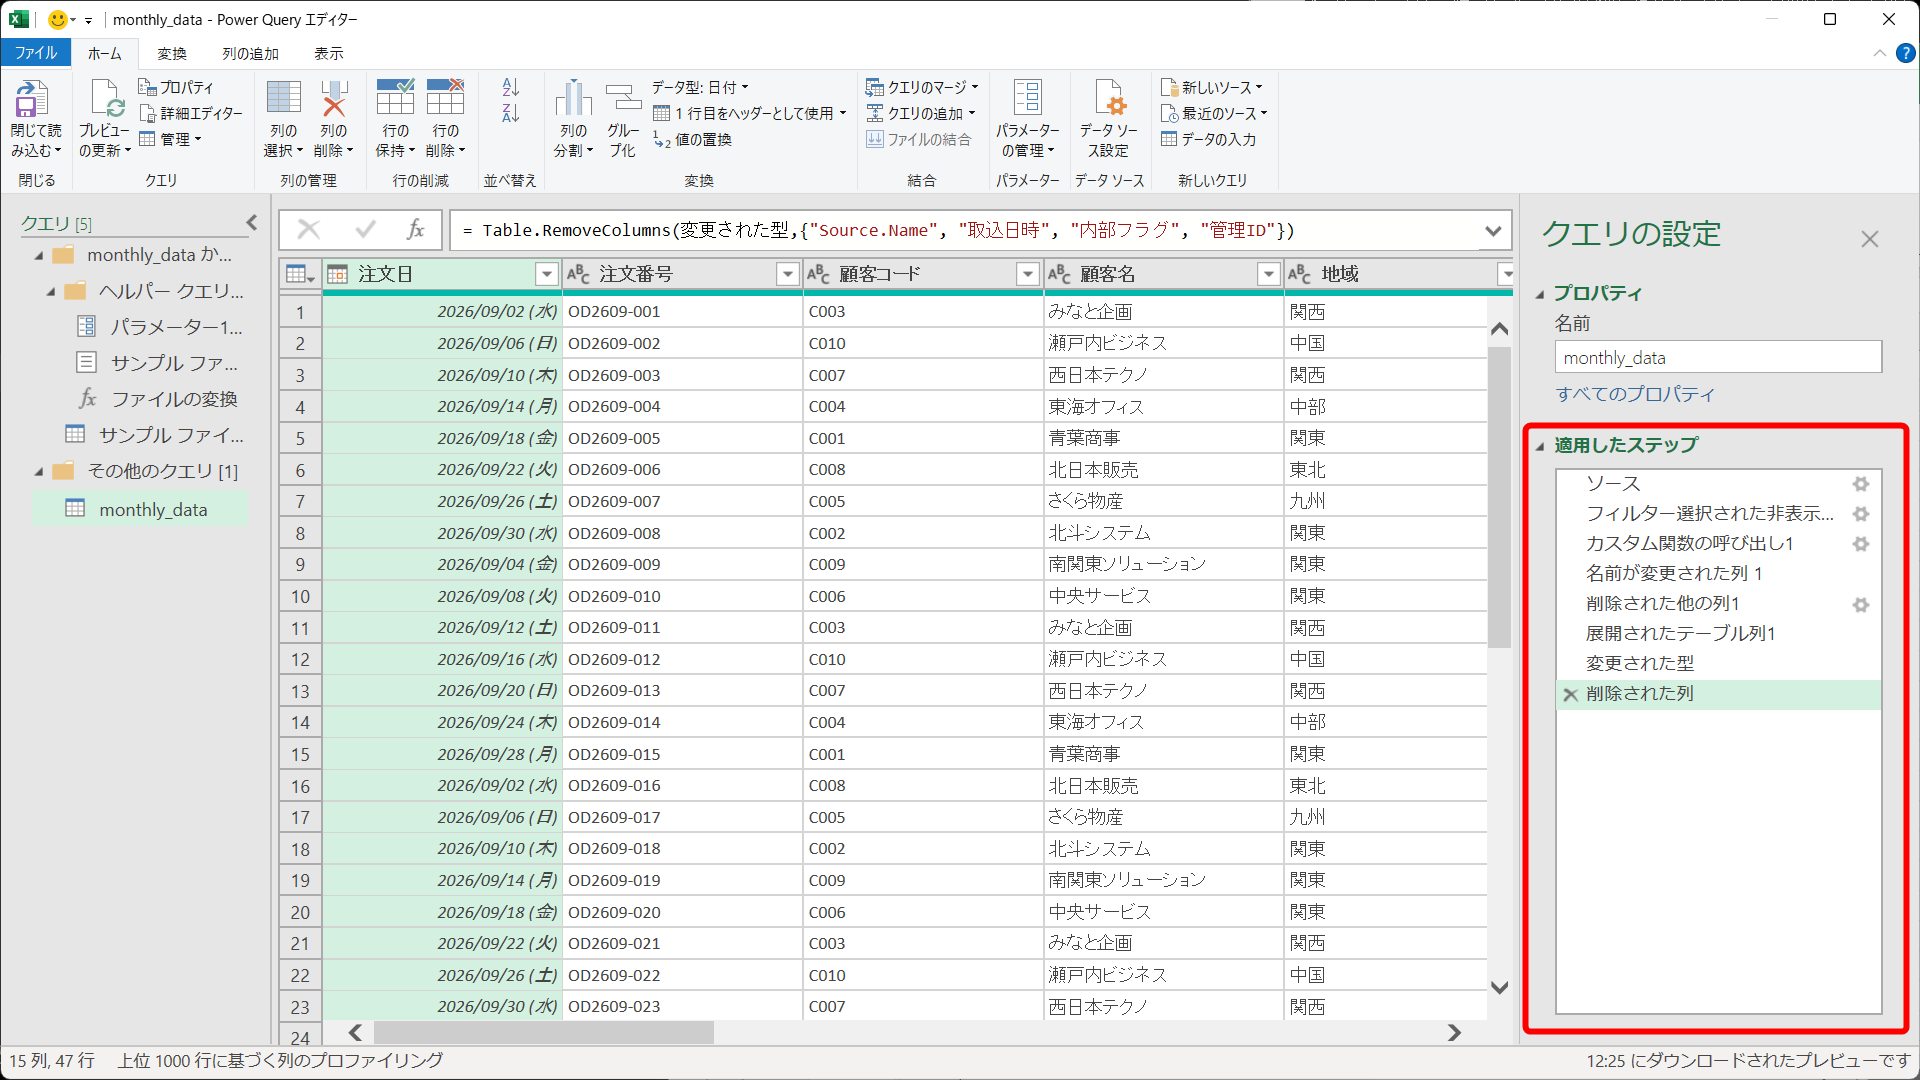Delete the 削除された列 step via X
Viewport: 1920px width, 1080px height.
click(1571, 695)
